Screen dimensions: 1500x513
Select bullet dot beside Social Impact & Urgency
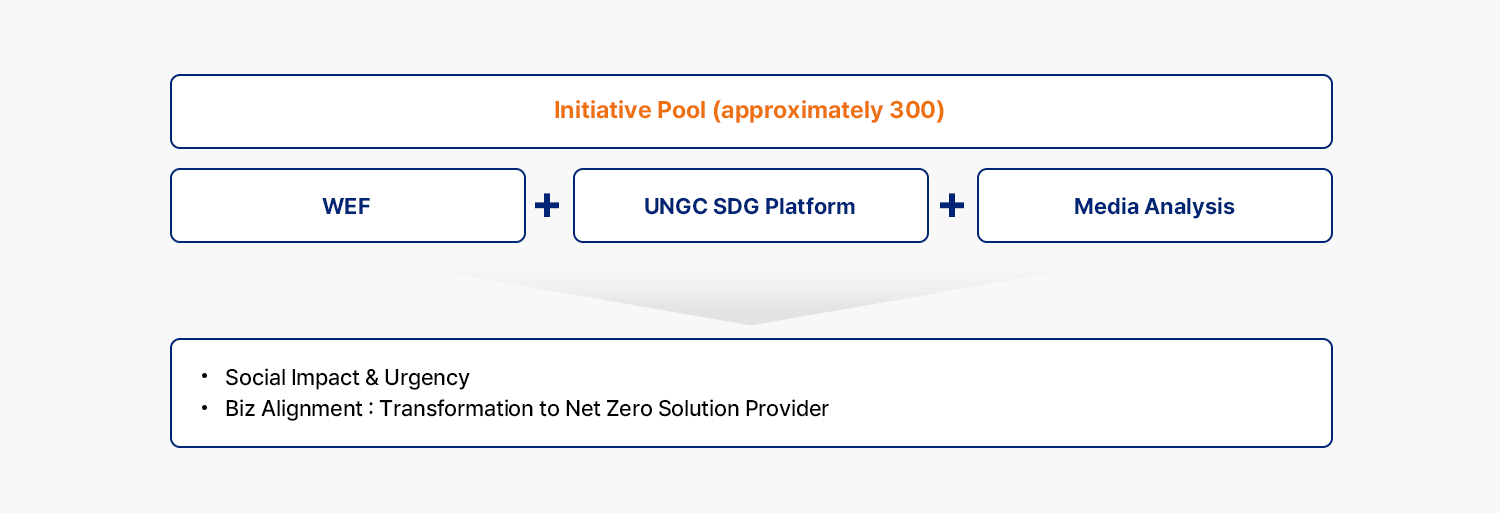[204, 377]
